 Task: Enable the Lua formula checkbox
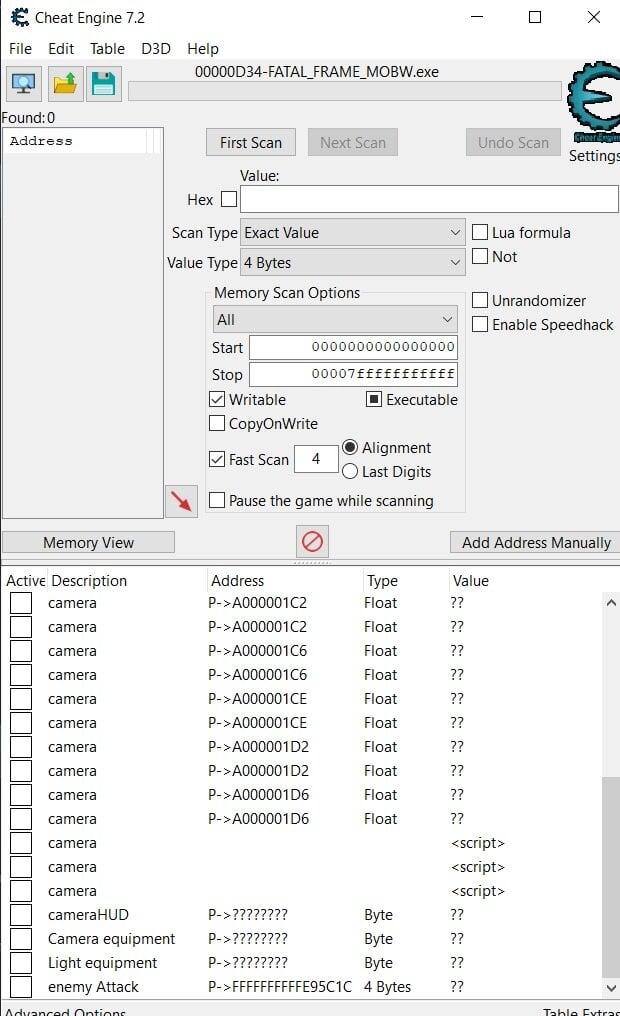click(x=480, y=232)
